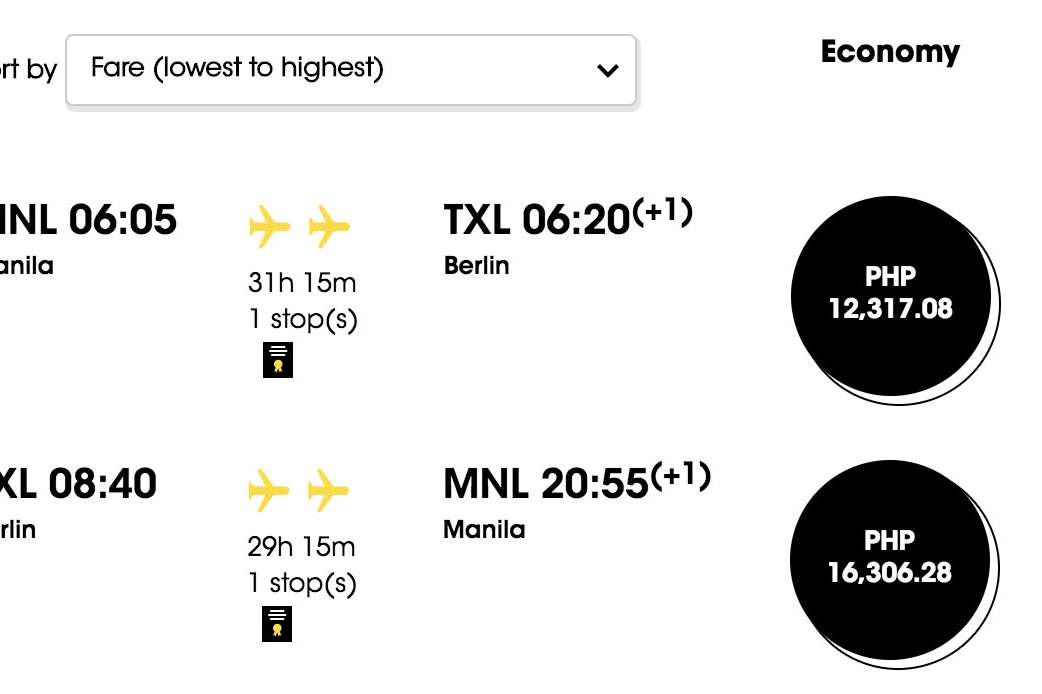
Task: View the 1 stop(s) info for Berlin–Manila
Action: tap(302, 583)
